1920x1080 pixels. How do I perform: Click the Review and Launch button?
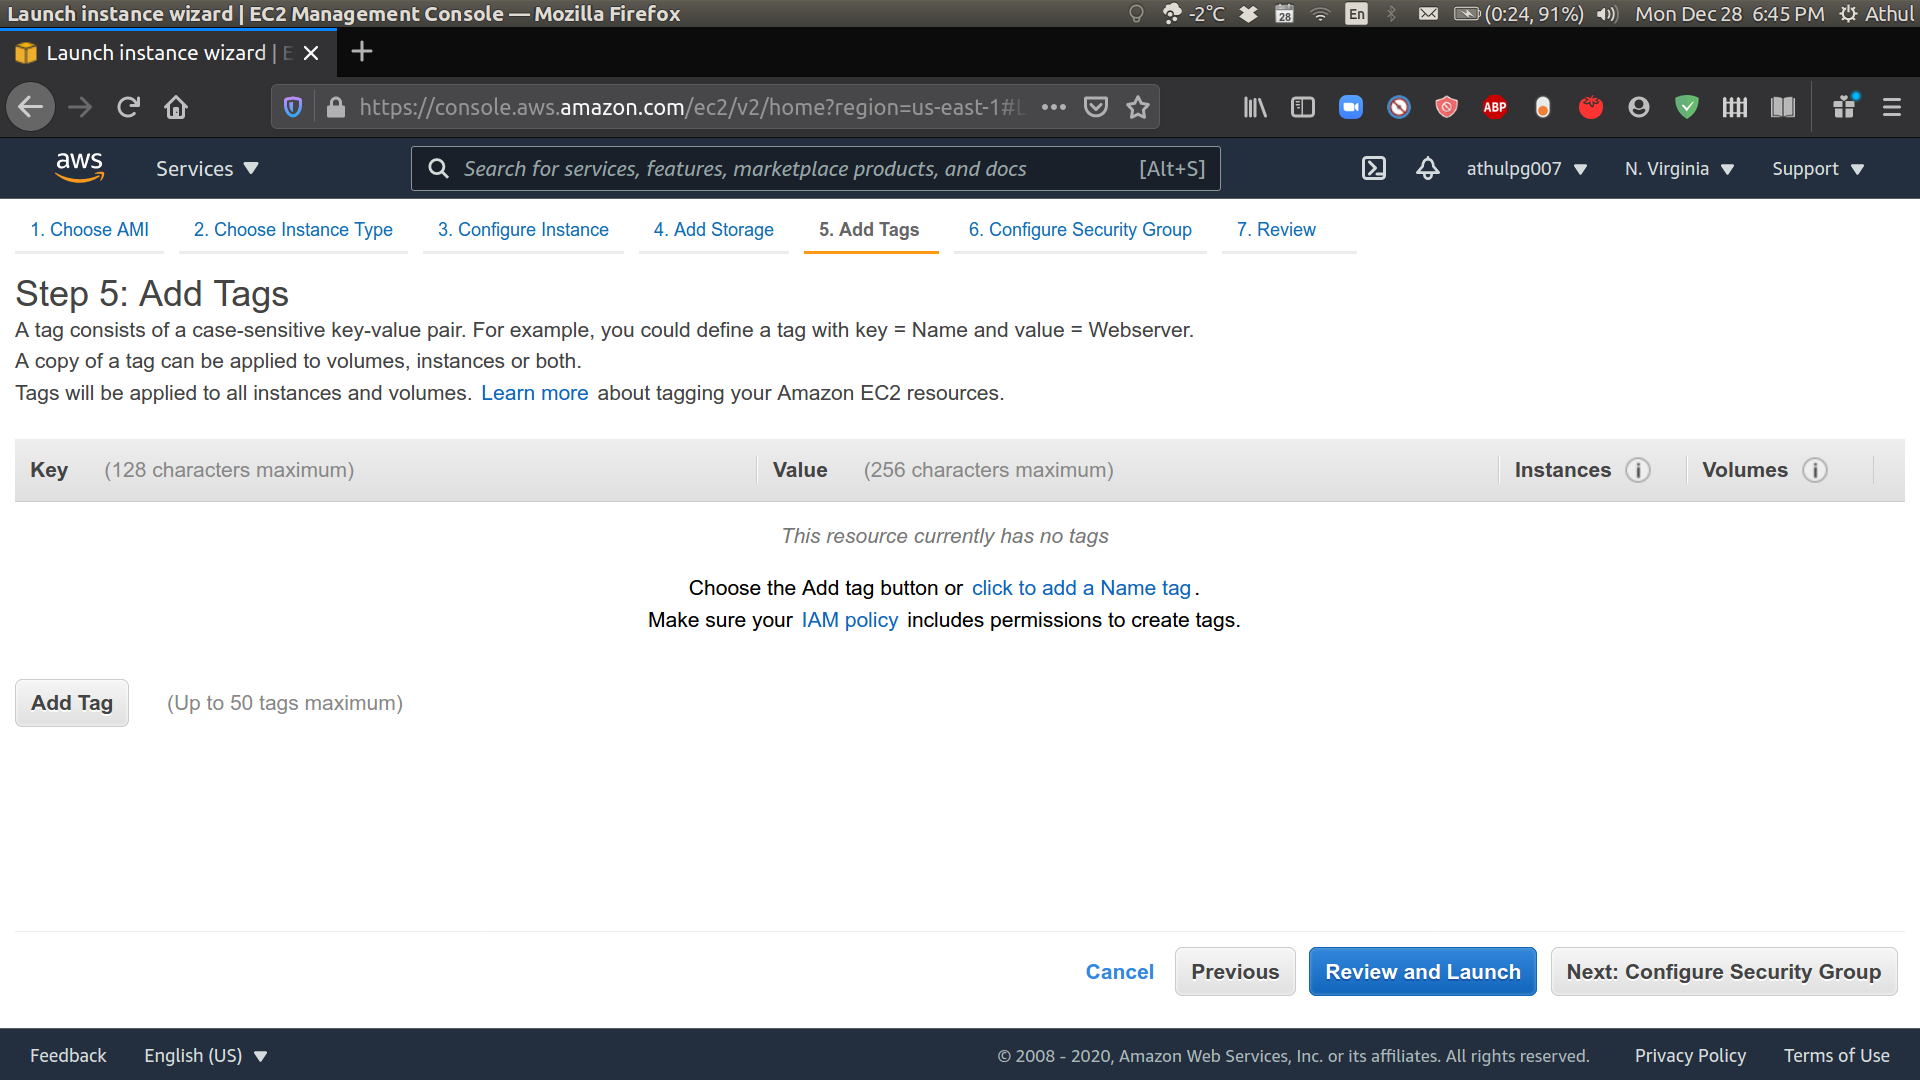(1423, 971)
